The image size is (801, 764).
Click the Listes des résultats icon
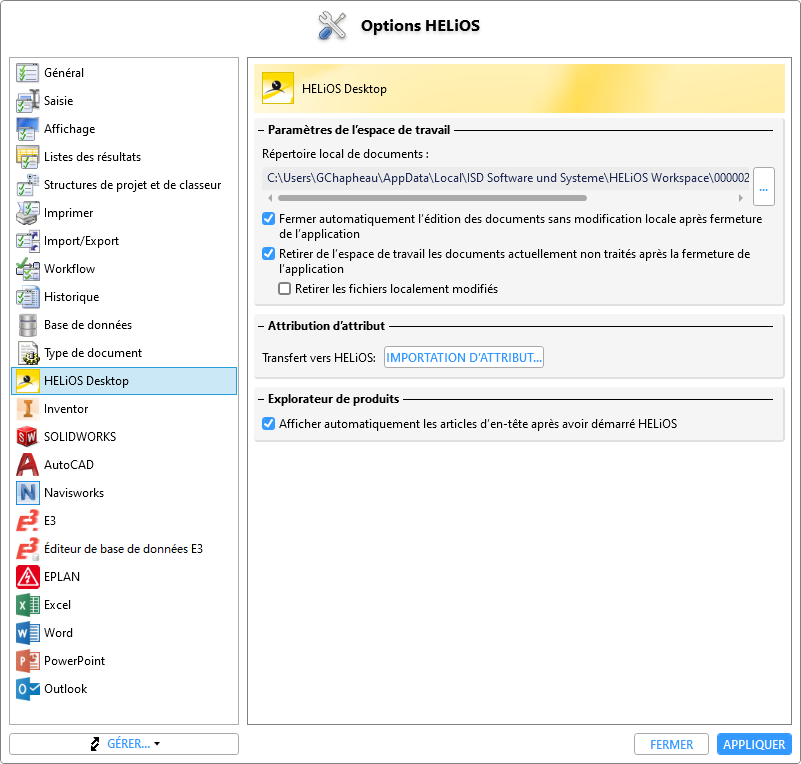click(x=28, y=157)
